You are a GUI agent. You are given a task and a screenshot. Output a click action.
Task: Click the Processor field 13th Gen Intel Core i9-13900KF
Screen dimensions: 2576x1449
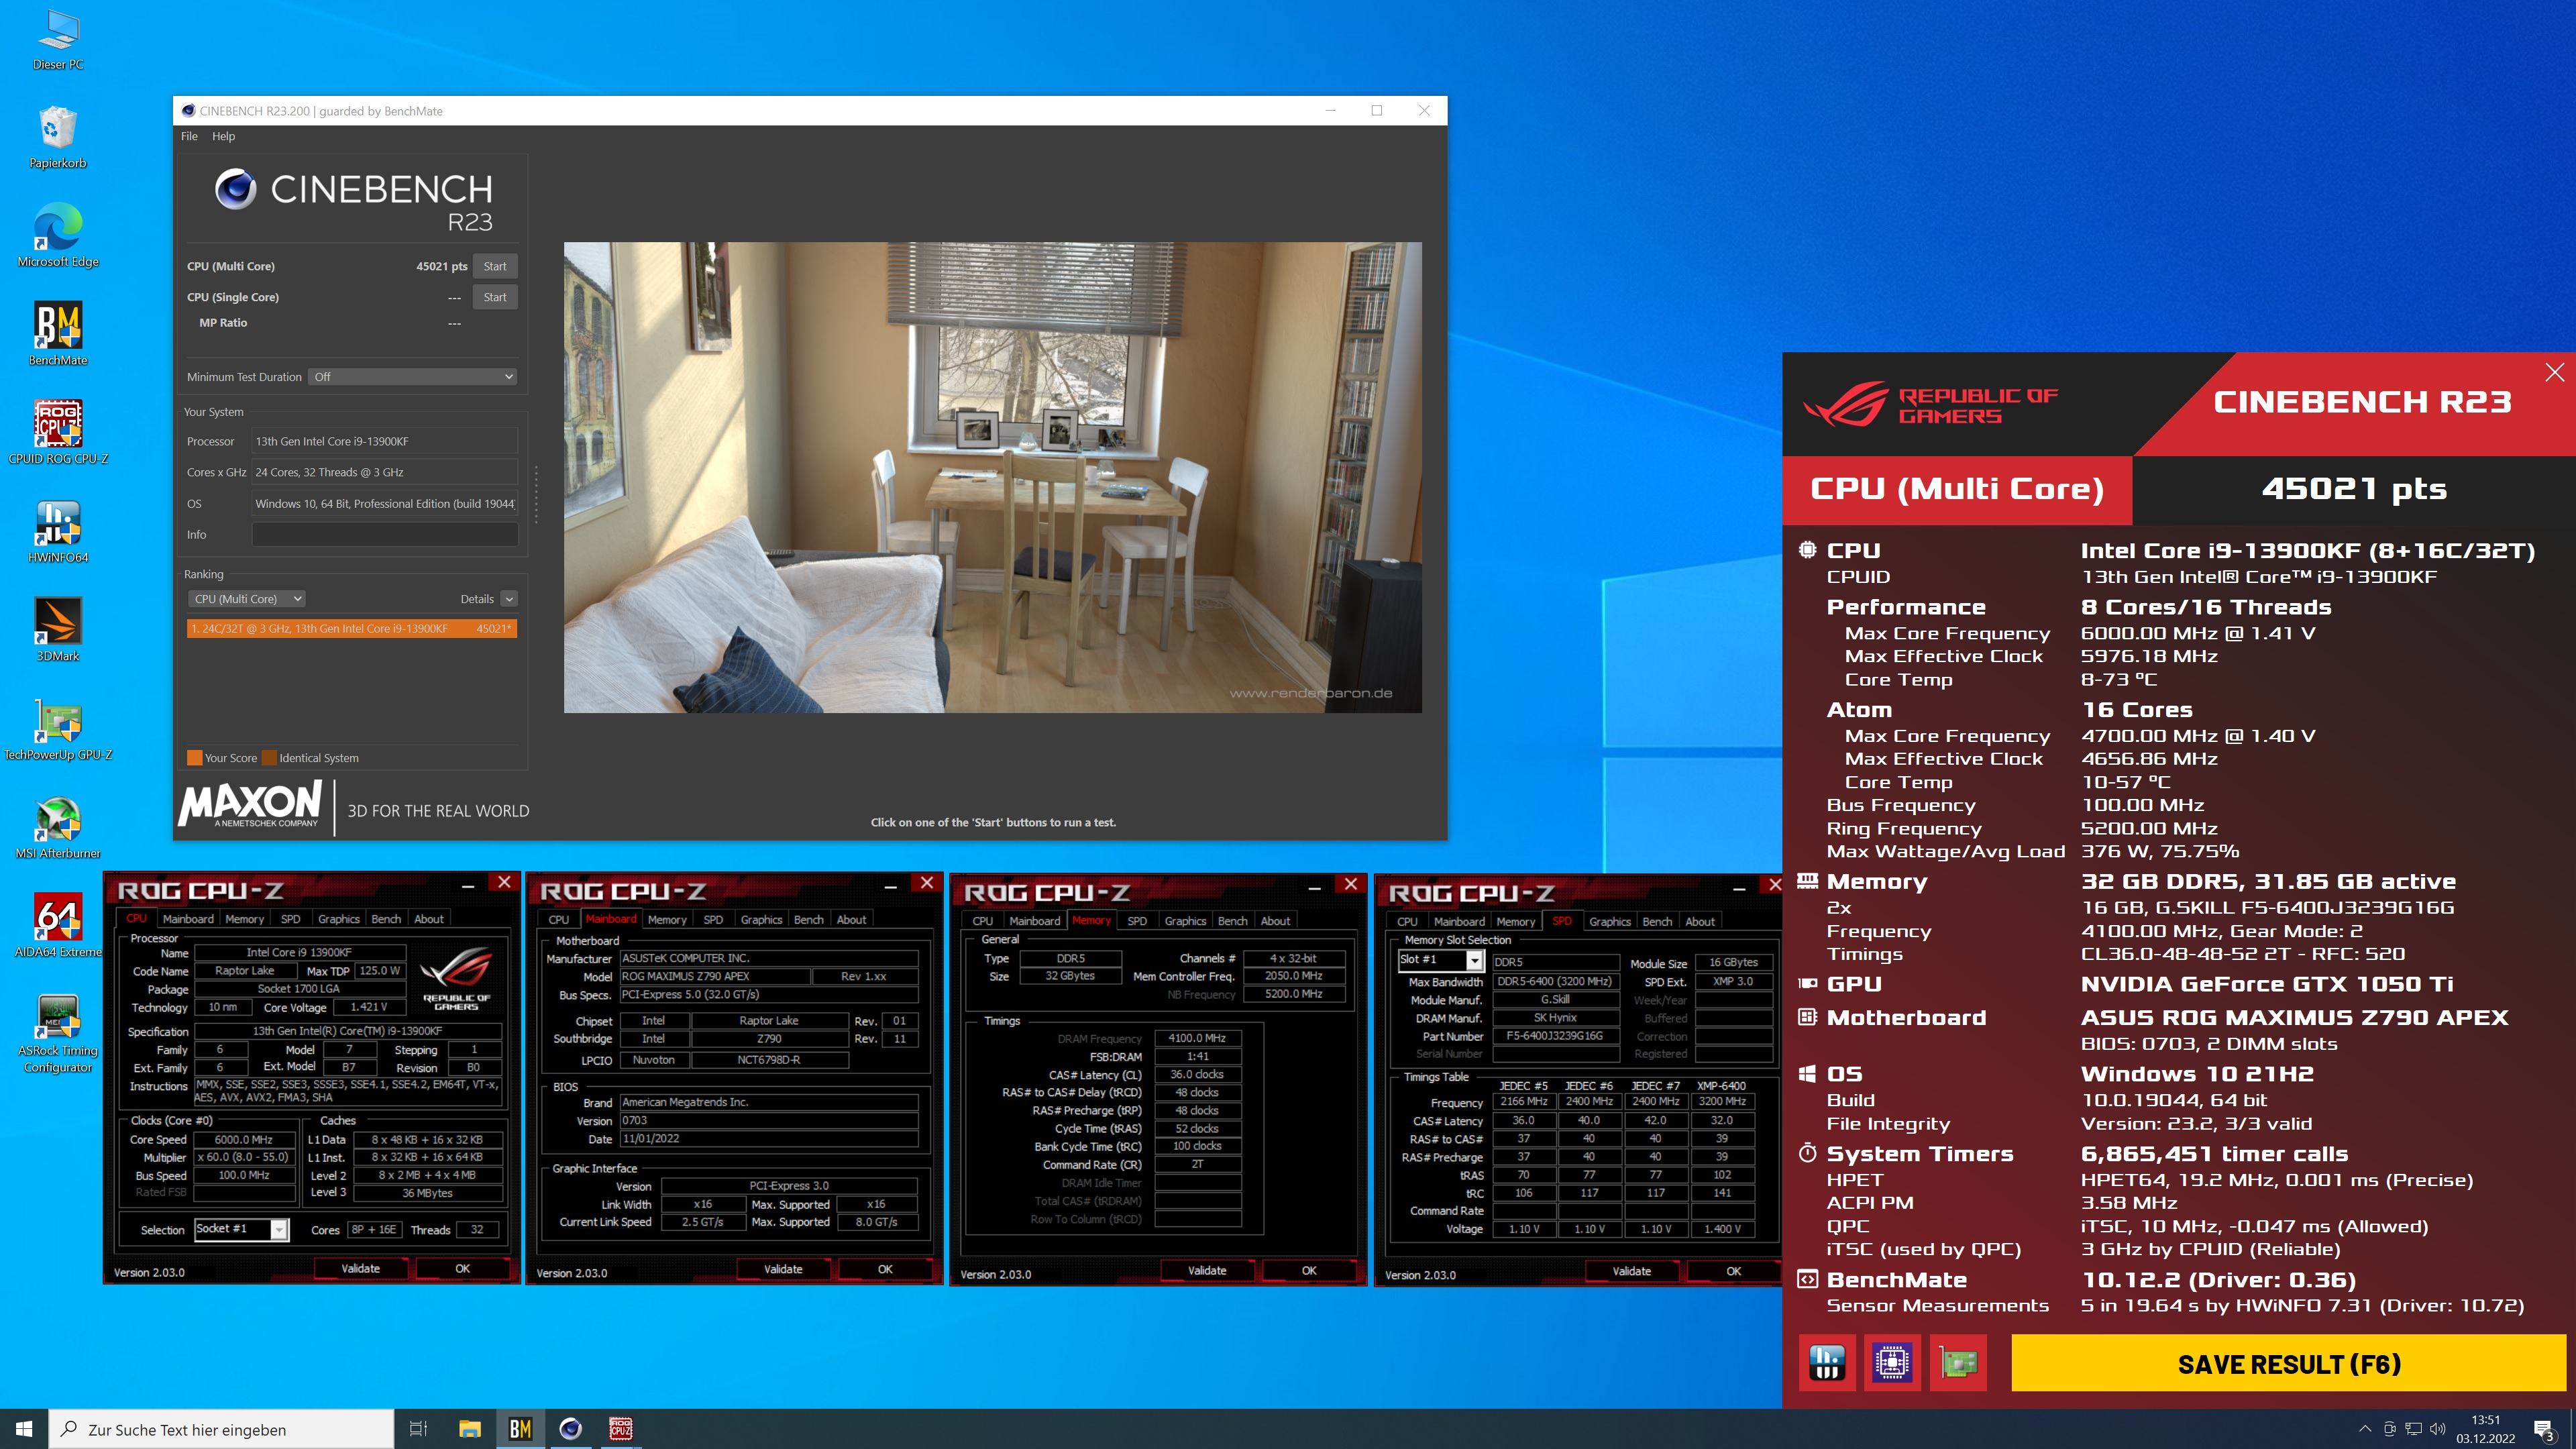385,441
